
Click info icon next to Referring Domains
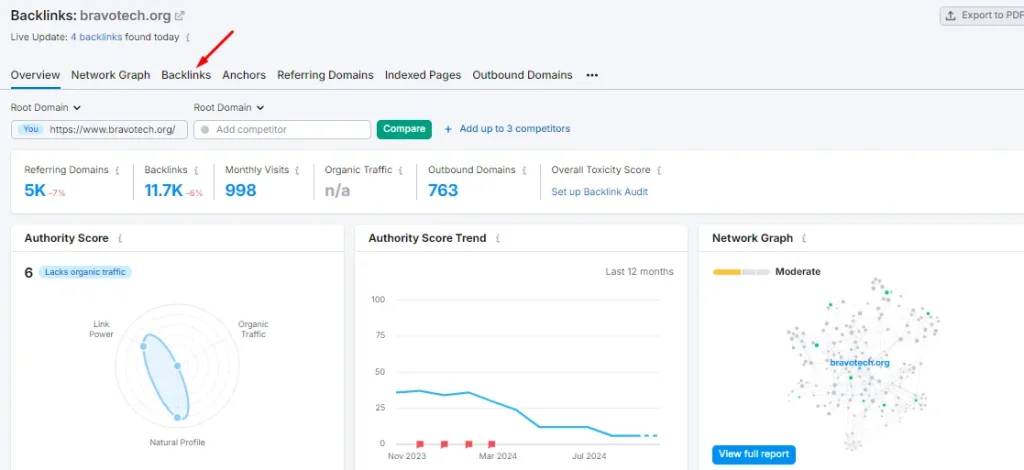[118, 170]
